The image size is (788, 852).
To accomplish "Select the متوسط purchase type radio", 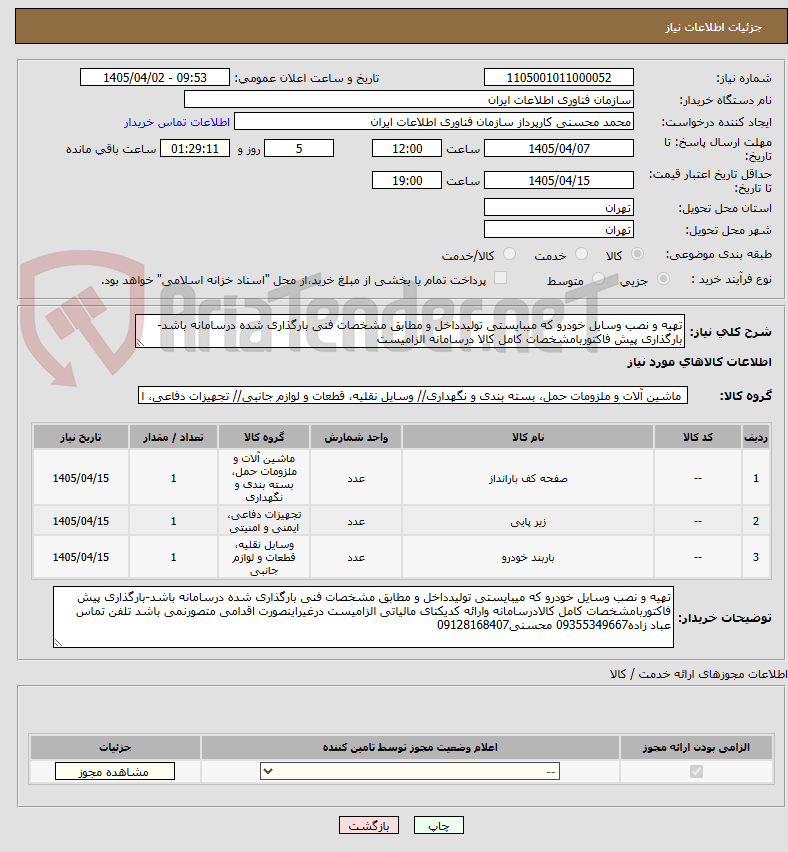I will pyautogui.click(x=598, y=279).
